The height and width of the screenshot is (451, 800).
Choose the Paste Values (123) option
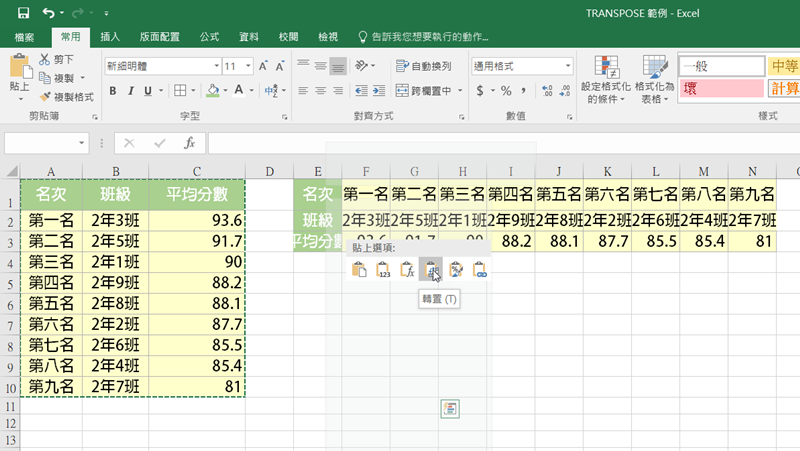click(383, 269)
